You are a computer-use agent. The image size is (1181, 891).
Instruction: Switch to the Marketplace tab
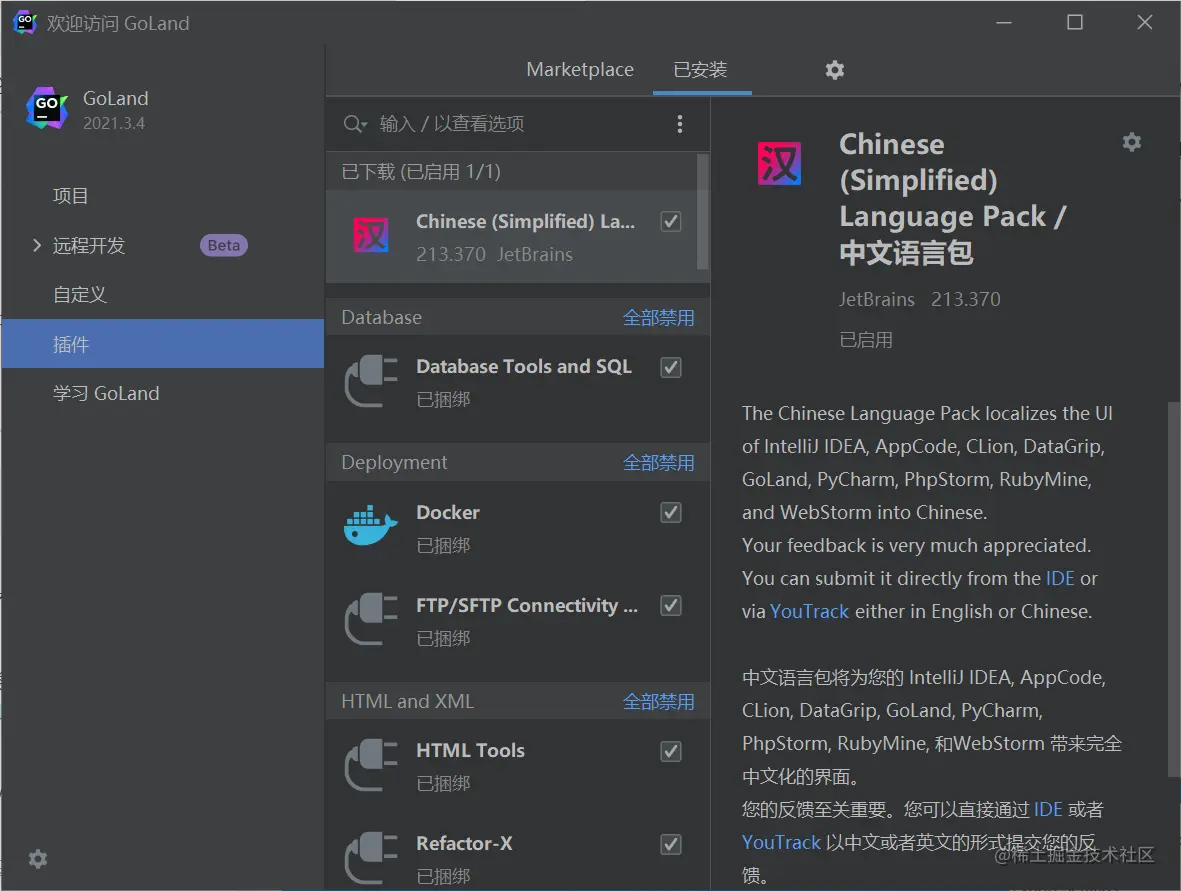tap(580, 69)
